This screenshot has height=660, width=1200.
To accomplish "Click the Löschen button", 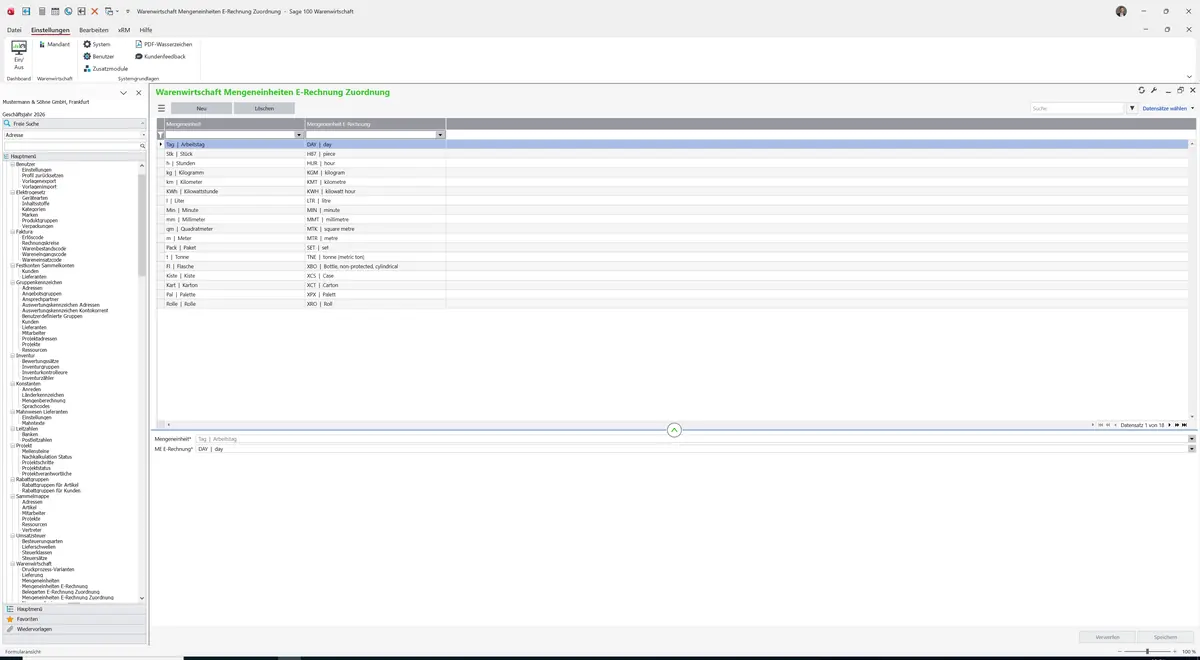I will [x=264, y=108].
